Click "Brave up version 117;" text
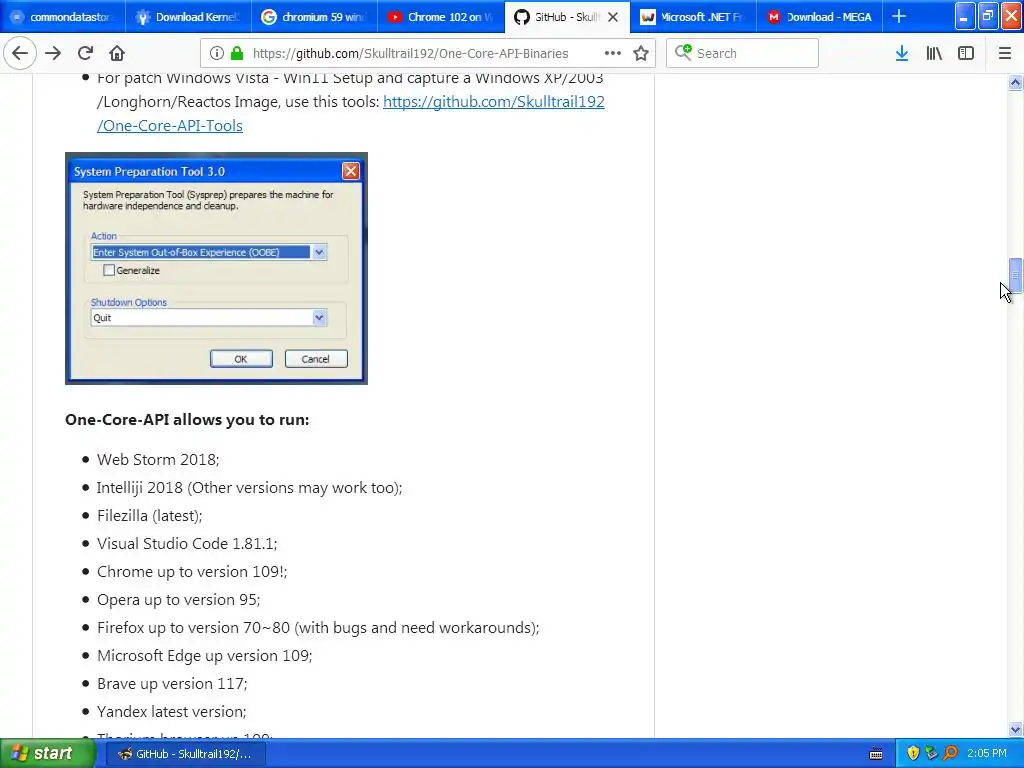 point(172,684)
